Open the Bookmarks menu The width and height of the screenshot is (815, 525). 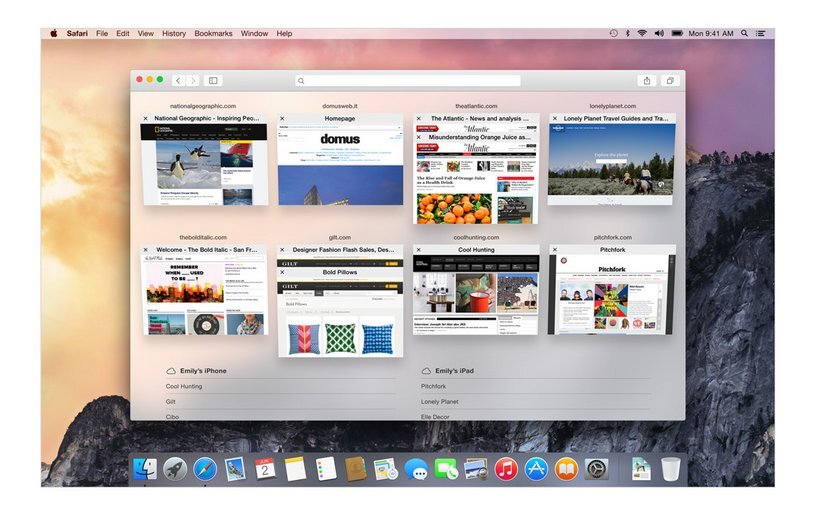[x=213, y=33]
